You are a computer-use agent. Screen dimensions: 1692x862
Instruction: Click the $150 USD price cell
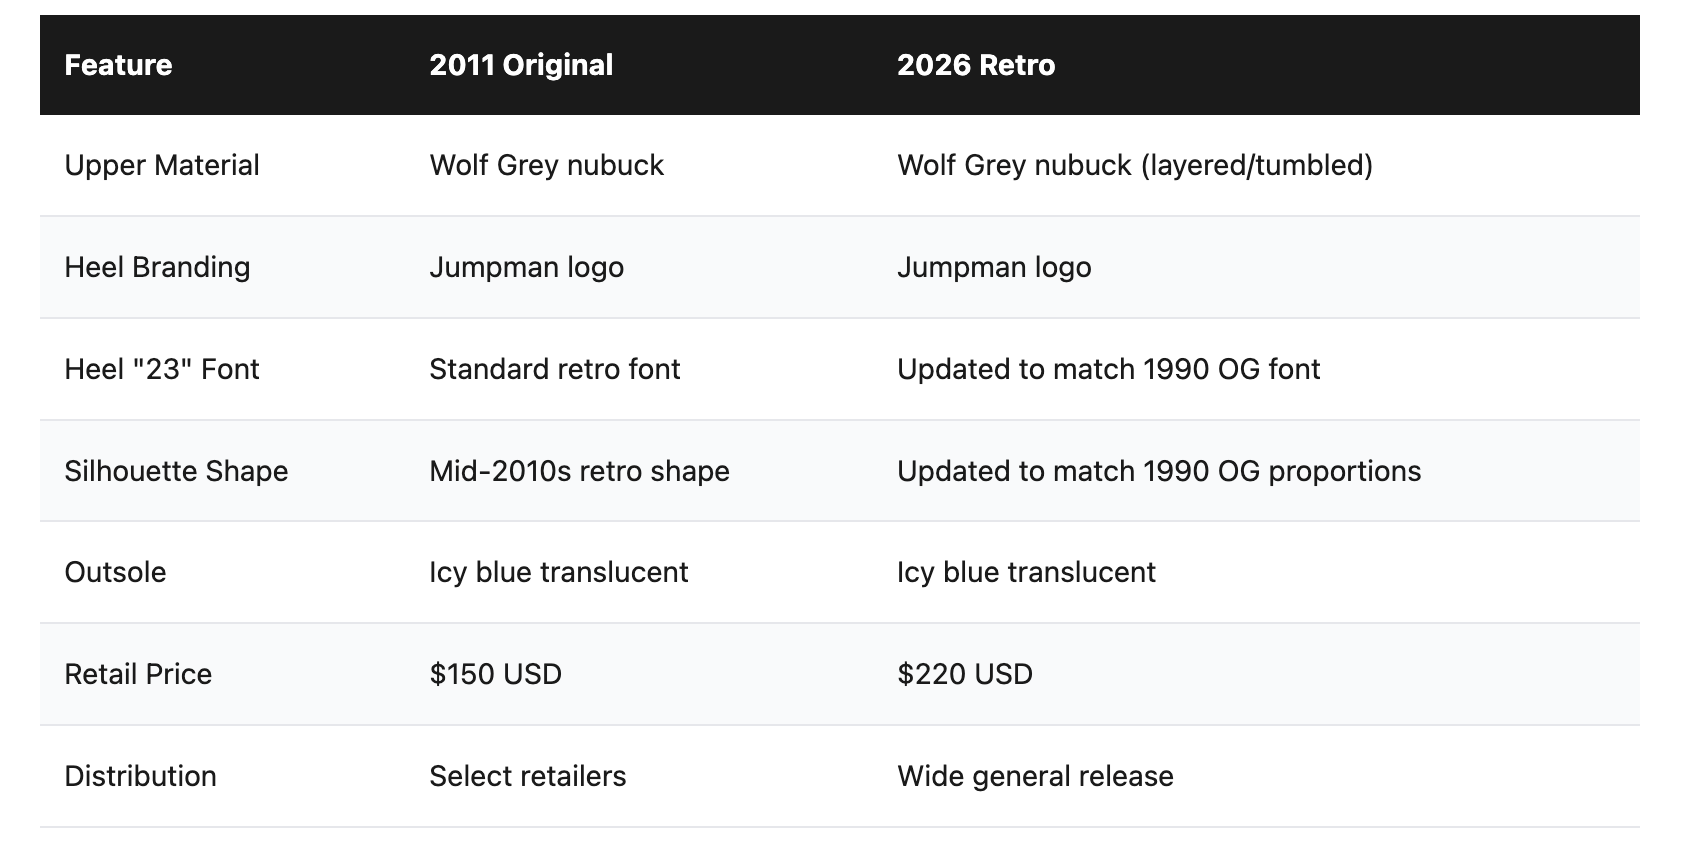pos(495,674)
